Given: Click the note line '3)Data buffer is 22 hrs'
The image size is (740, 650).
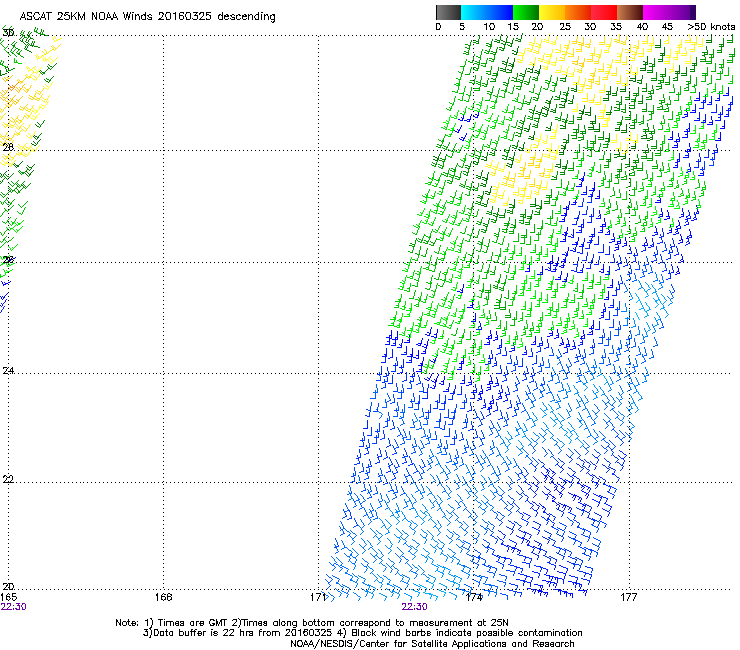Looking at the screenshot, I should pos(362,633).
